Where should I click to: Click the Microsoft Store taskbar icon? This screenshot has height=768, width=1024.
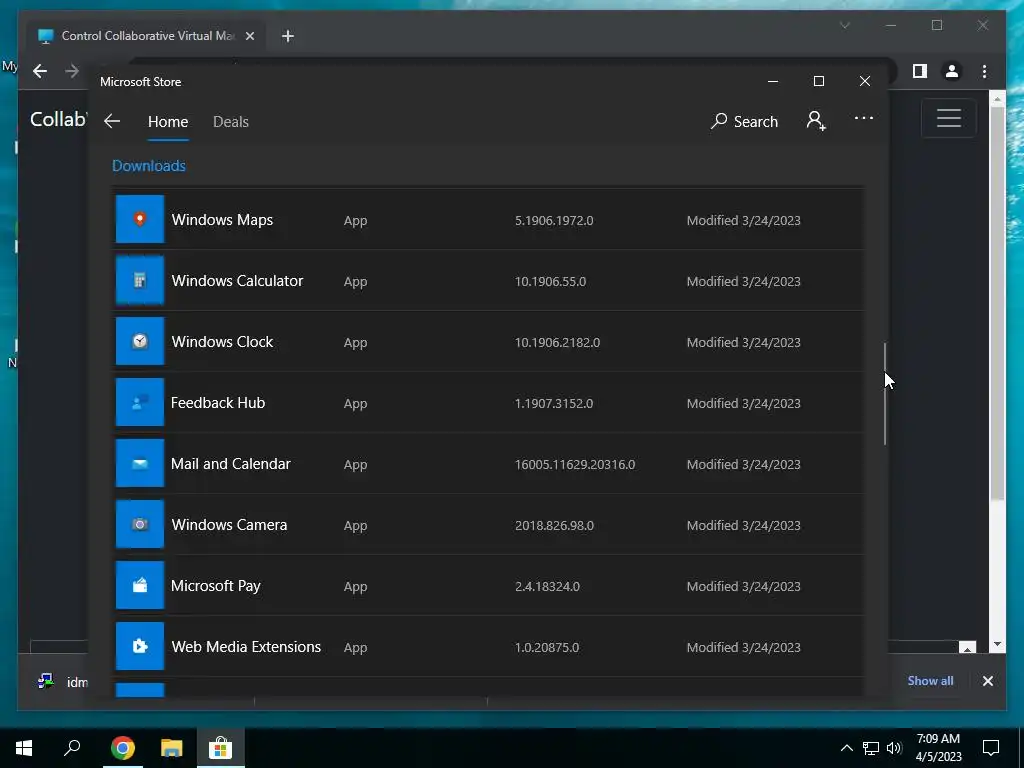221,748
